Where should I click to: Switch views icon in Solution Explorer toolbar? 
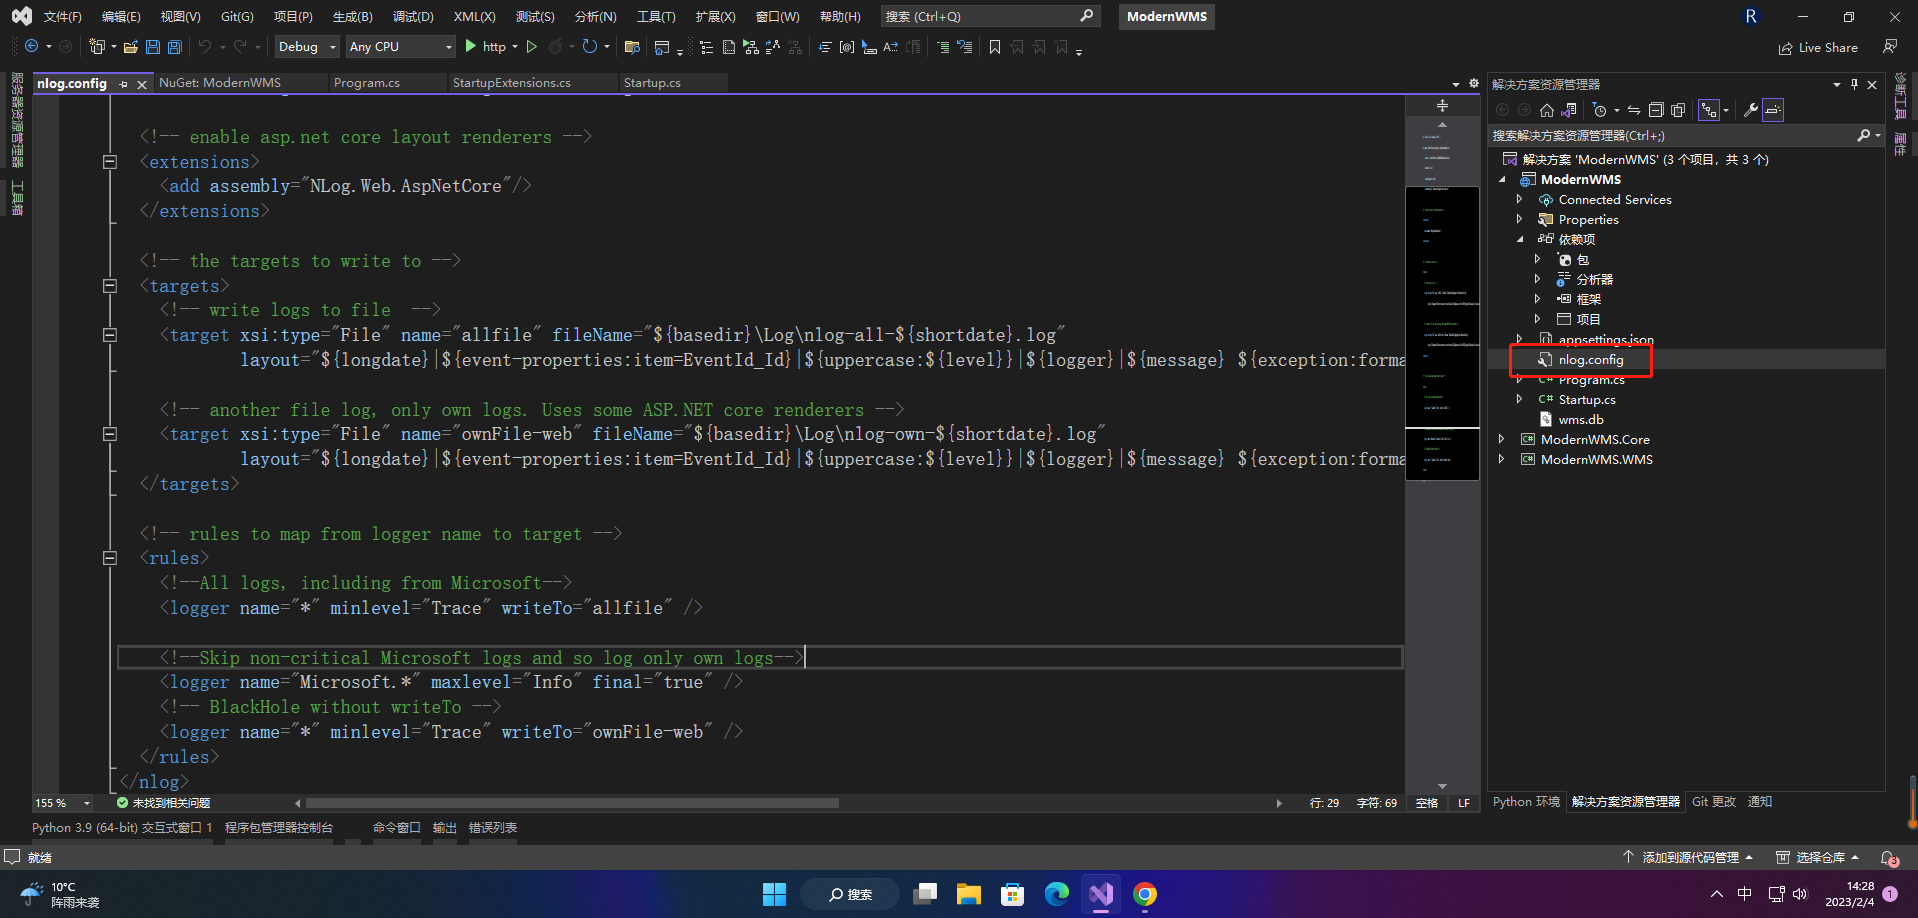[x=1569, y=110]
